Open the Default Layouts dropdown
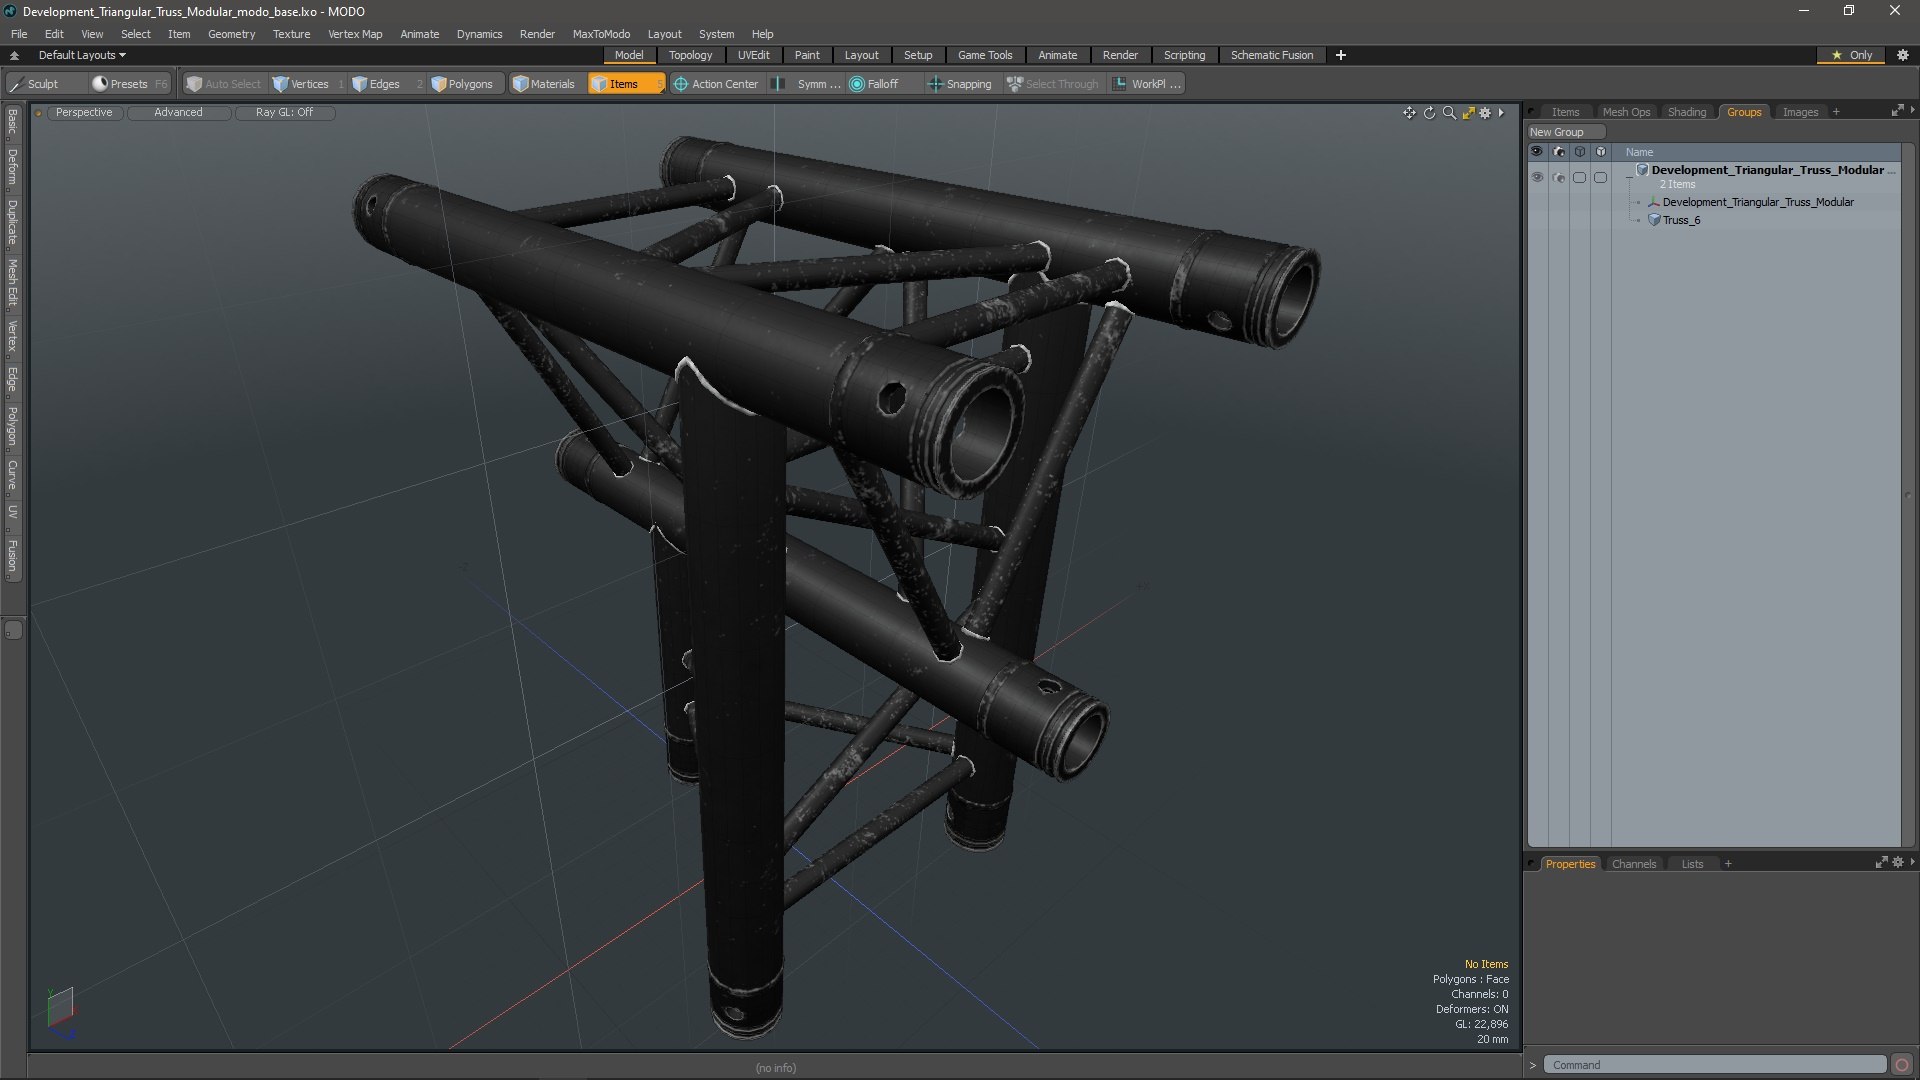Viewport: 1920px width, 1080px height. pyautogui.click(x=82, y=55)
